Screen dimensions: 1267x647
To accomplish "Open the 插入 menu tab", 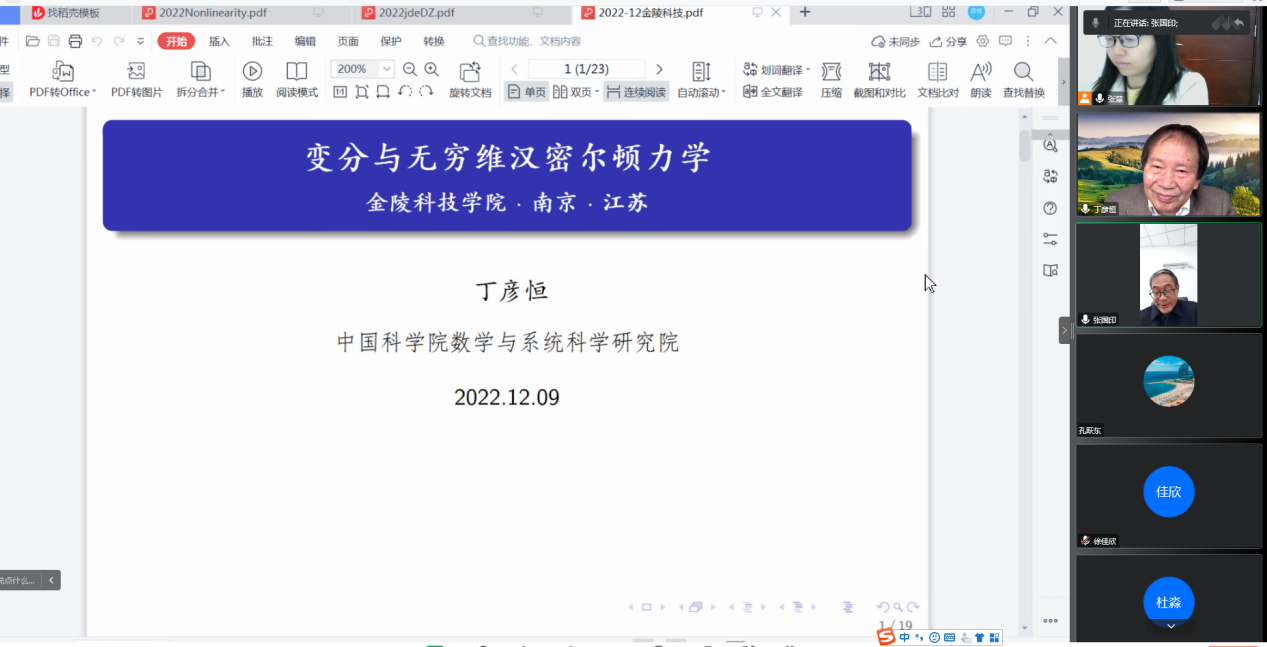I will click(219, 41).
